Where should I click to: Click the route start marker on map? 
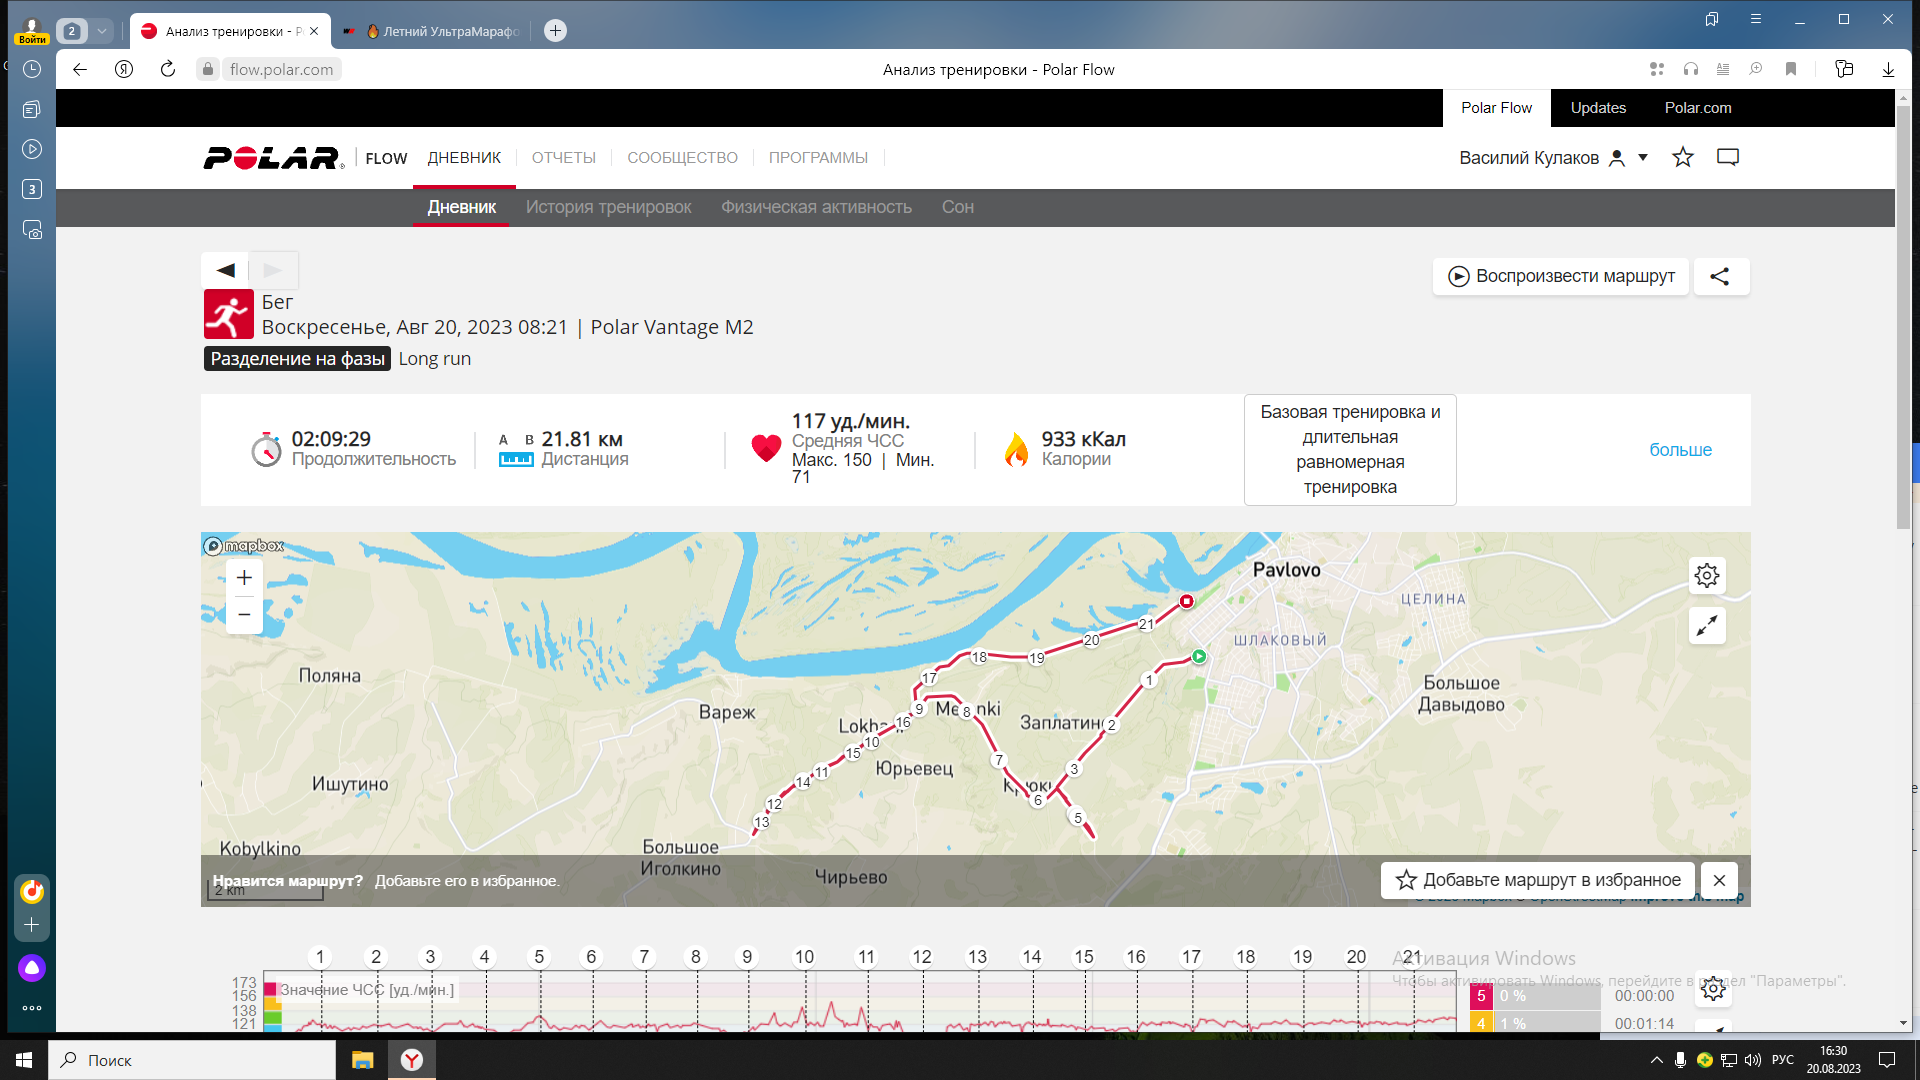(1199, 657)
